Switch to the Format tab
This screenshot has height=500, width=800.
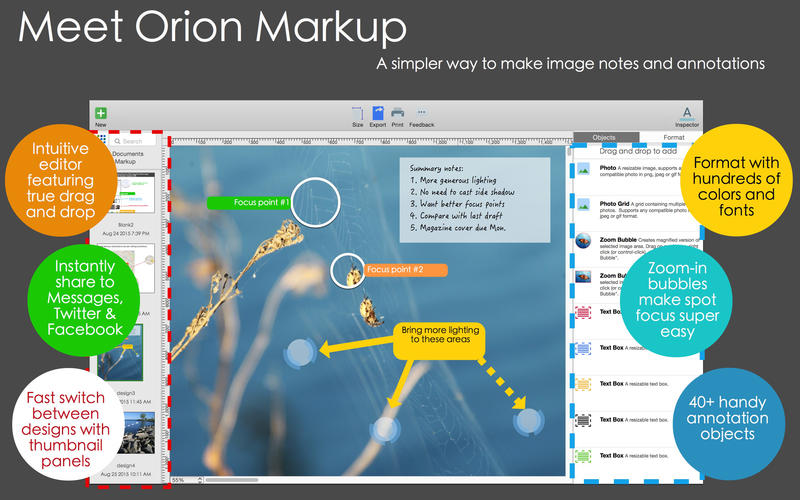(673, 137)
